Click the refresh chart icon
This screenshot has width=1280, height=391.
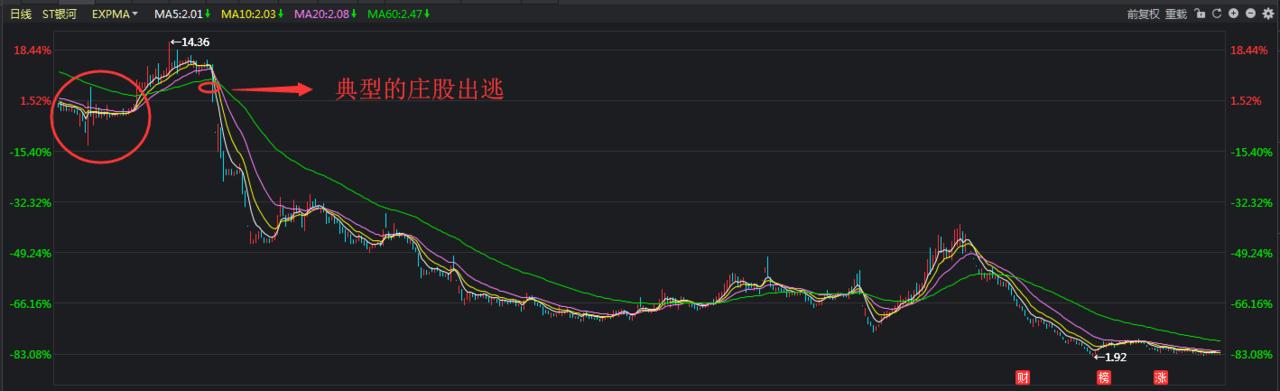click(x=1218, y=14)
